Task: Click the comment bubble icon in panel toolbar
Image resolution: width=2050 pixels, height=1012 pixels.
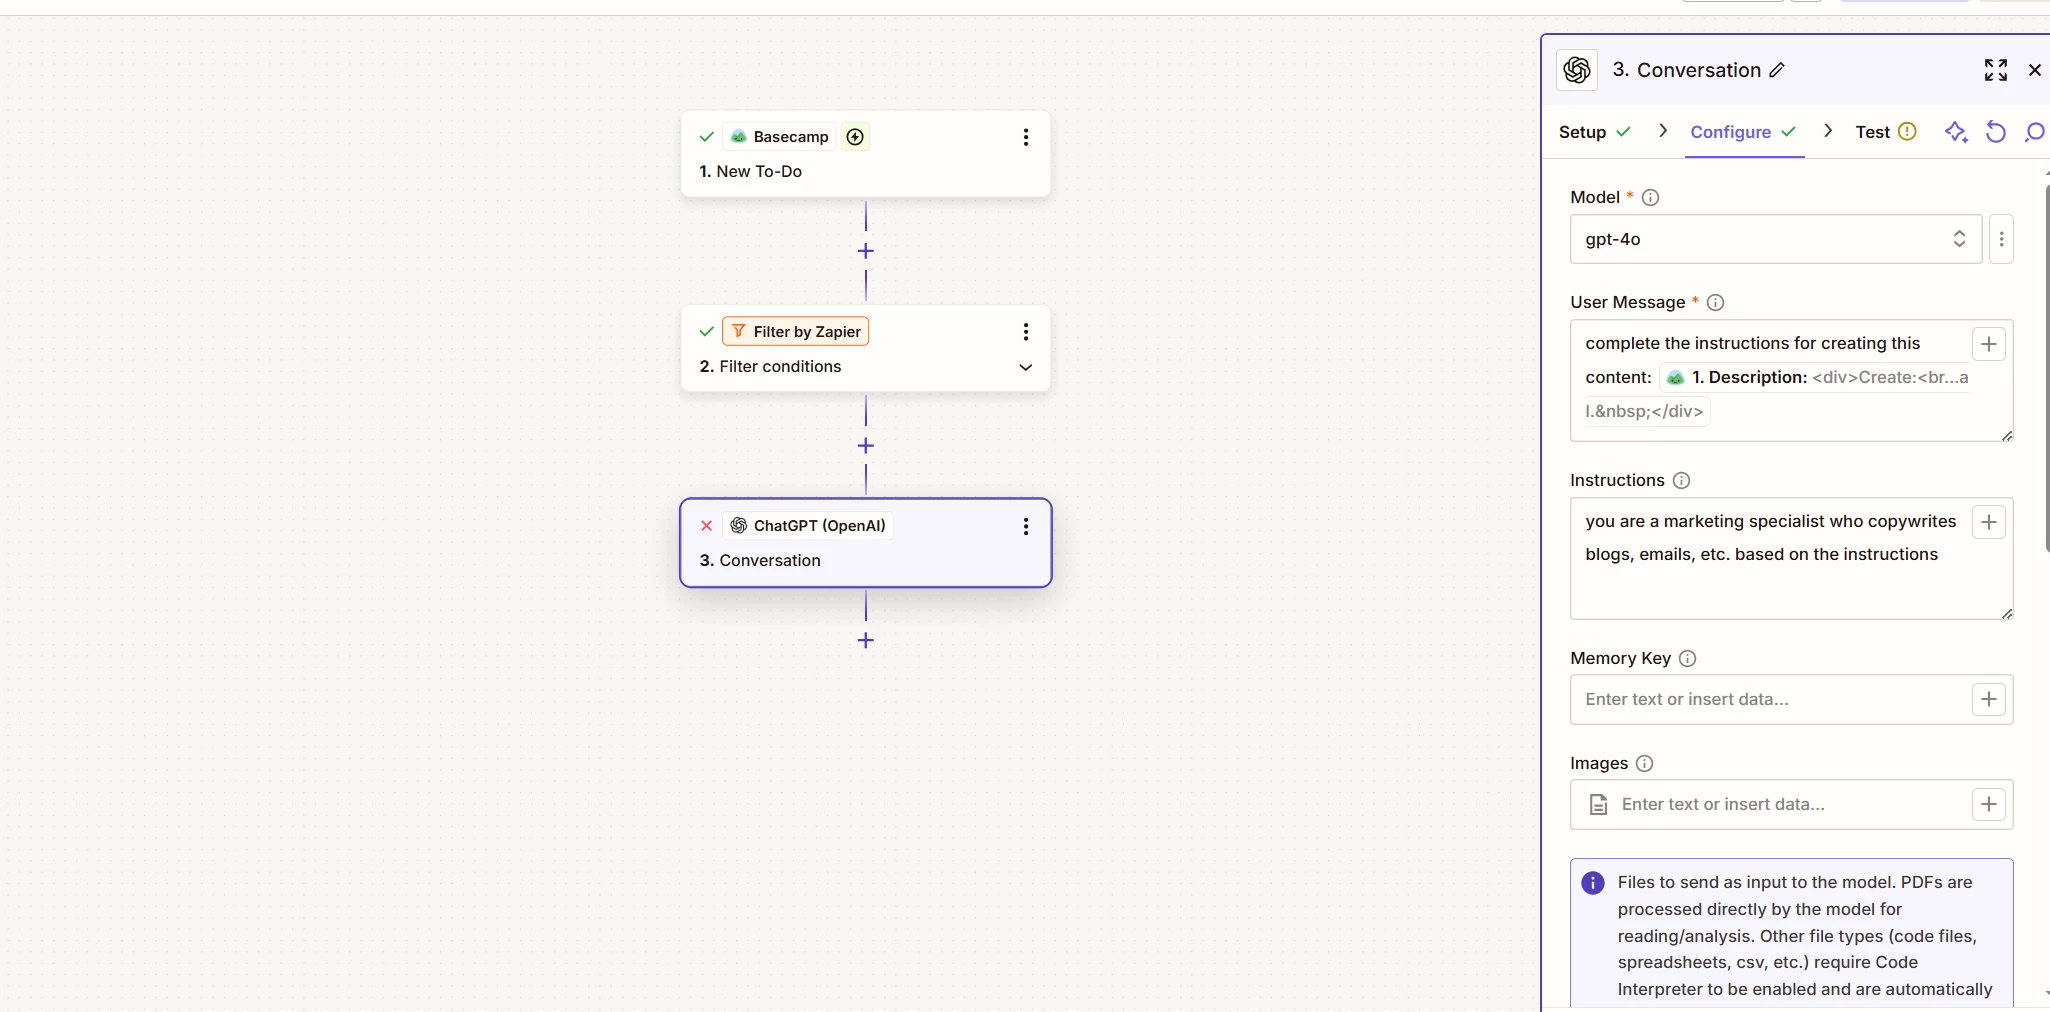Action: pyautogui.click(x=2034, y=132)
